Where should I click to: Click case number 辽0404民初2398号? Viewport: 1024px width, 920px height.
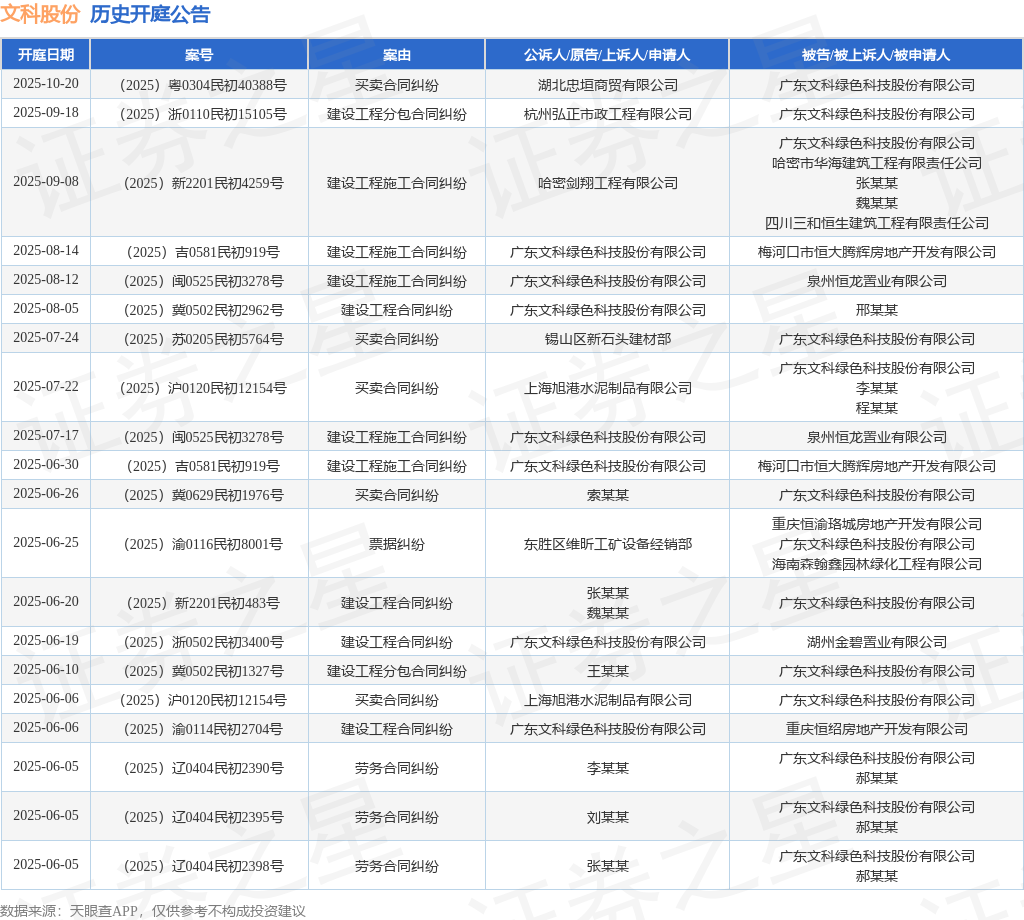[204, 866]
